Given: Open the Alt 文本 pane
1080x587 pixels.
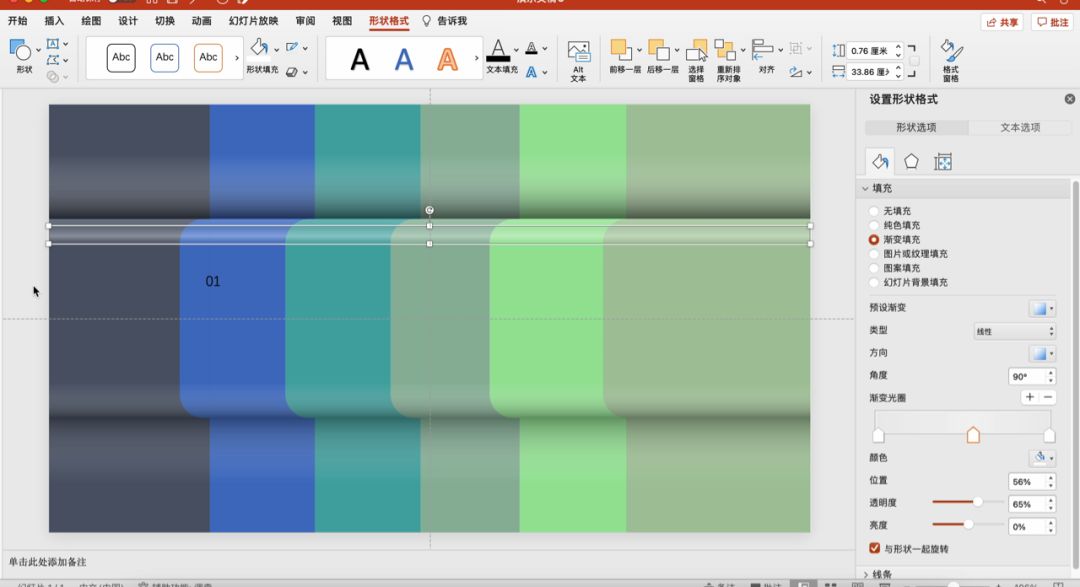Looking at the screenshot, I should coord(578,61).
